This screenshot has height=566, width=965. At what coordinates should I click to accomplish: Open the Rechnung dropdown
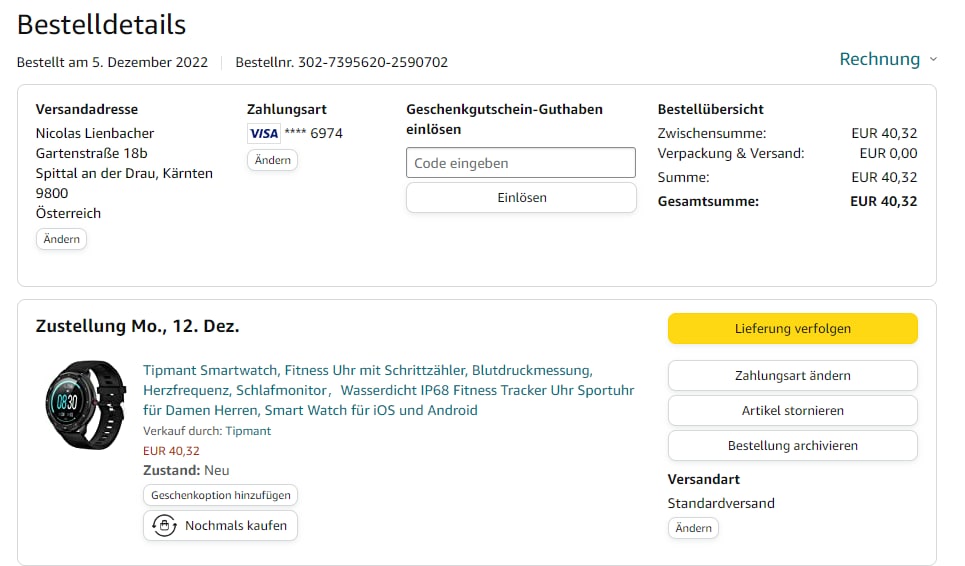(x=879, y=59)
